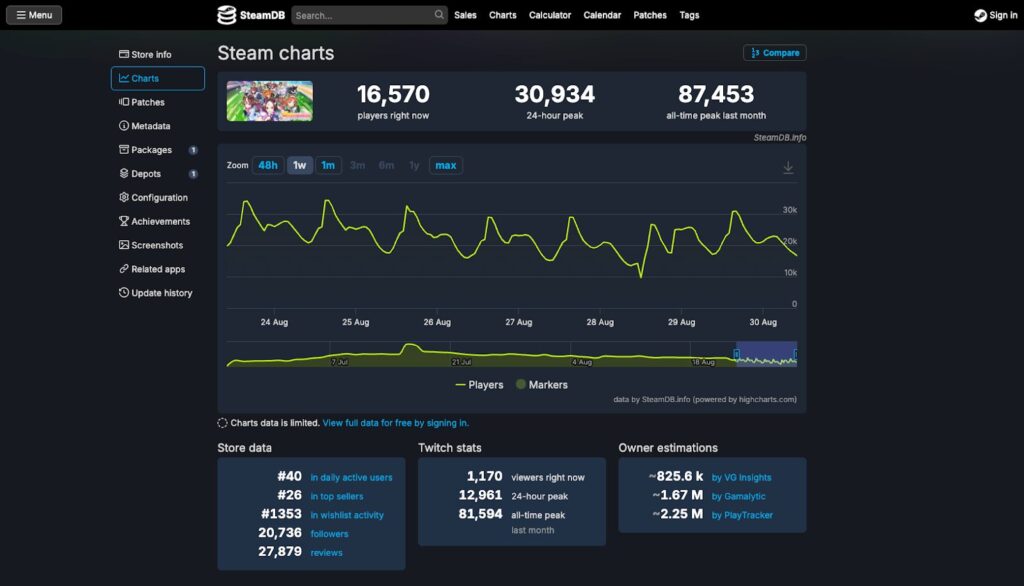
Task: Click the chart navigator range selector
Action: (766, 355)
